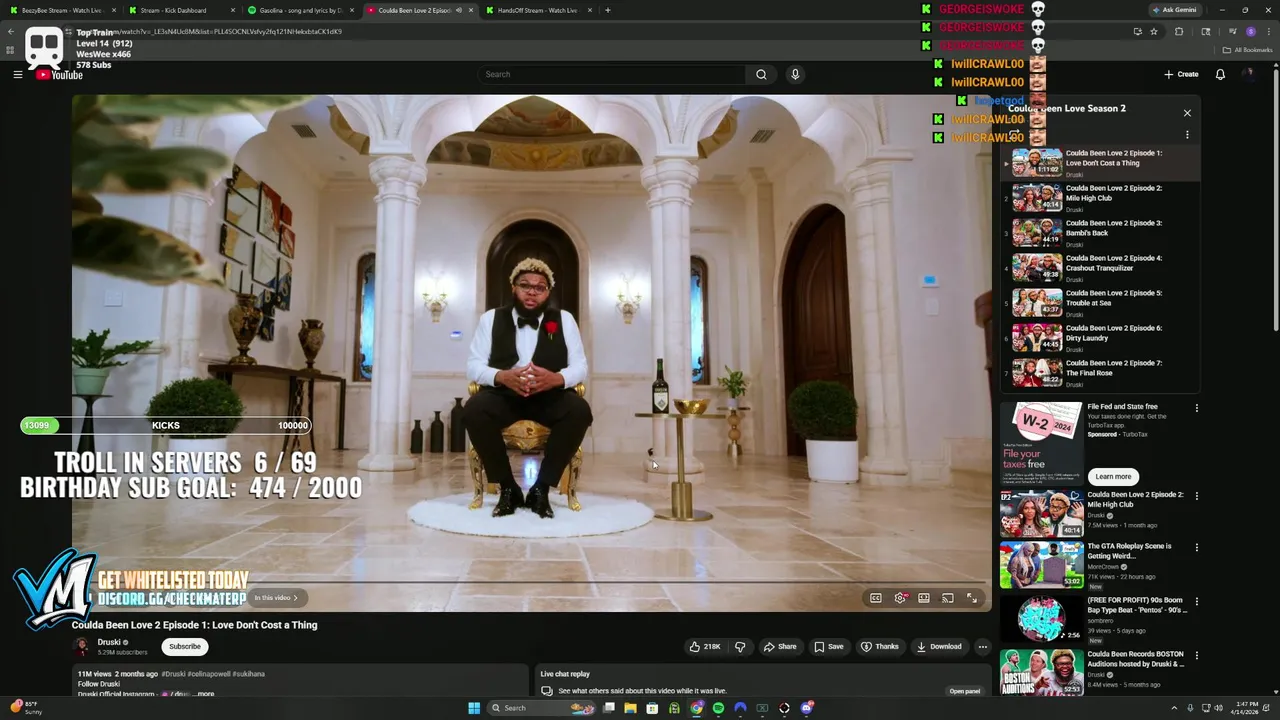The height and width of the screenshot is (720, 1280).
Task: Open File Explorer from the taskbar
Action: 630,708
